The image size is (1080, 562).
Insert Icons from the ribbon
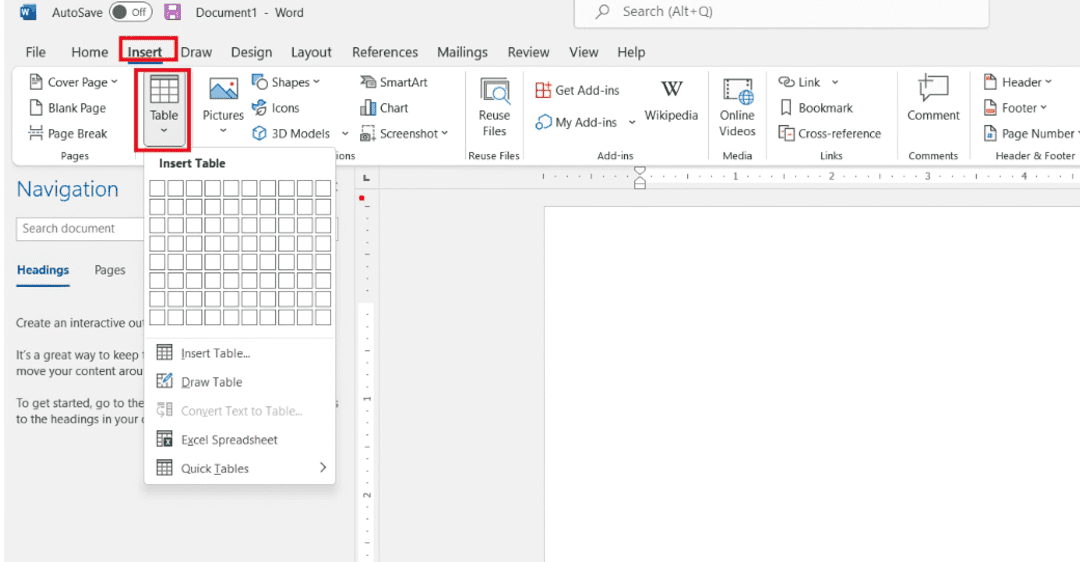click(x=276, y=108)
